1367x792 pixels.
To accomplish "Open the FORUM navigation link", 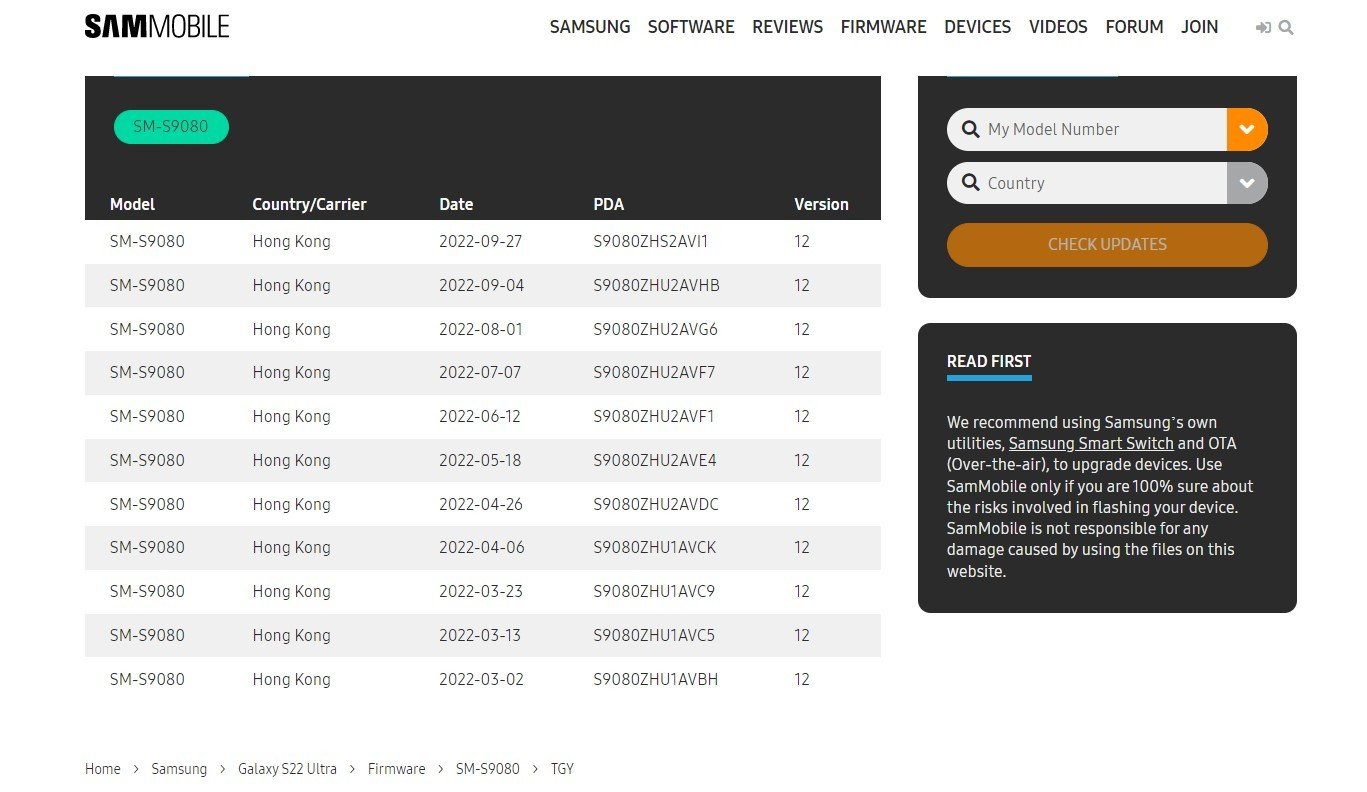I will (1134, 27).
